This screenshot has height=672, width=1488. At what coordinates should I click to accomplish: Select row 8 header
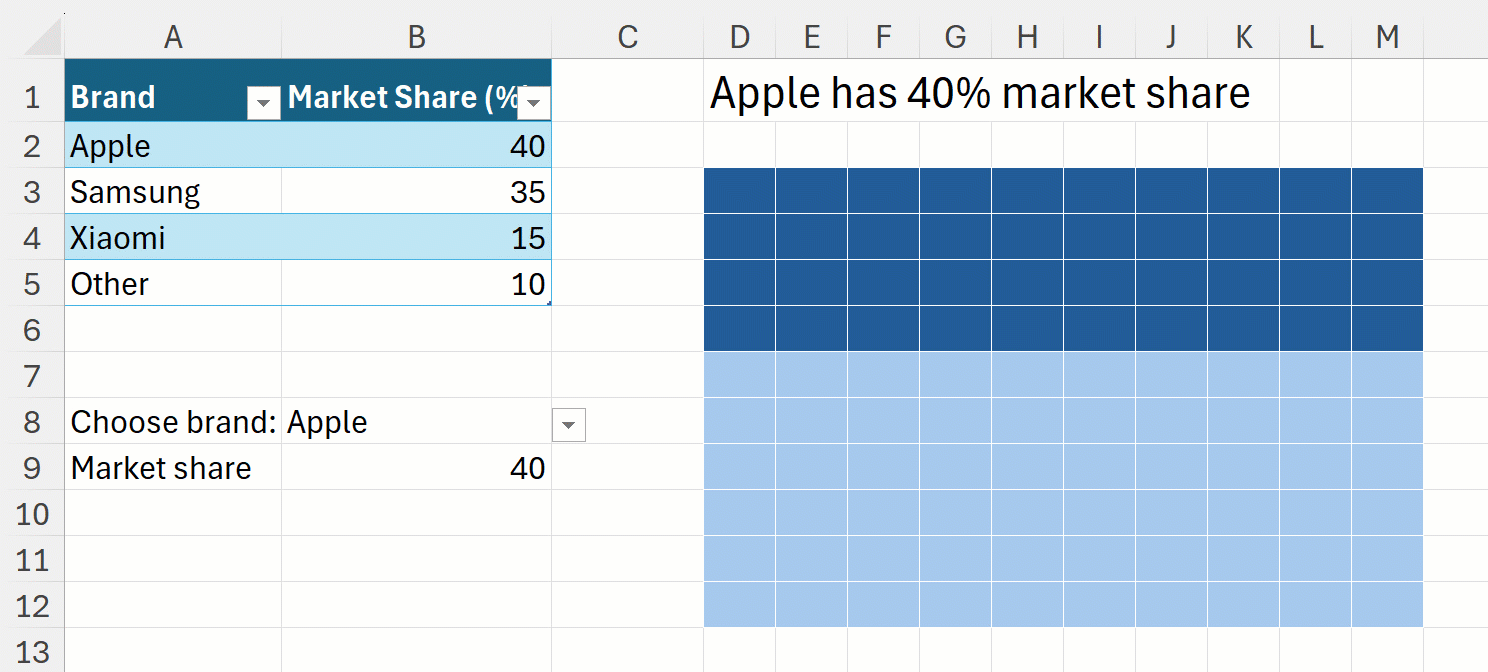32,422
